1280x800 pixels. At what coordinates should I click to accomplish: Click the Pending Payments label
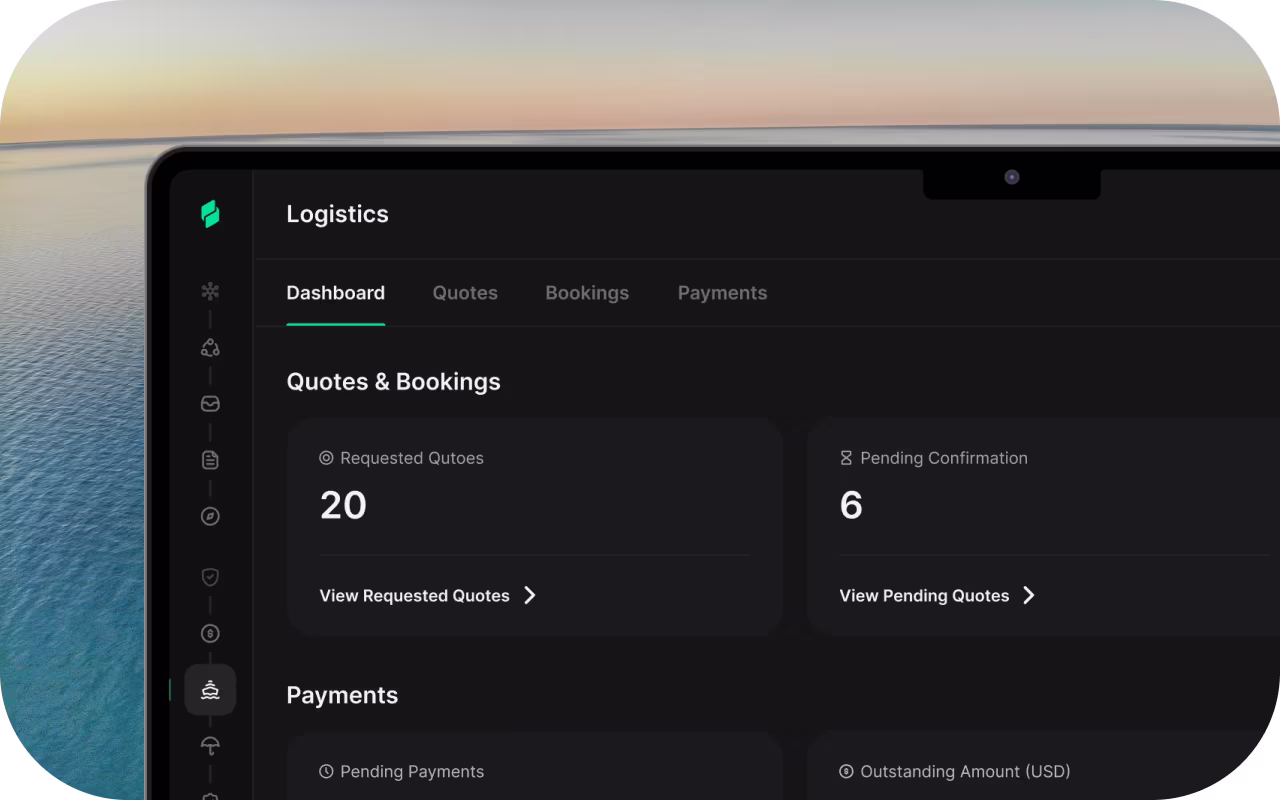[412, 772]
